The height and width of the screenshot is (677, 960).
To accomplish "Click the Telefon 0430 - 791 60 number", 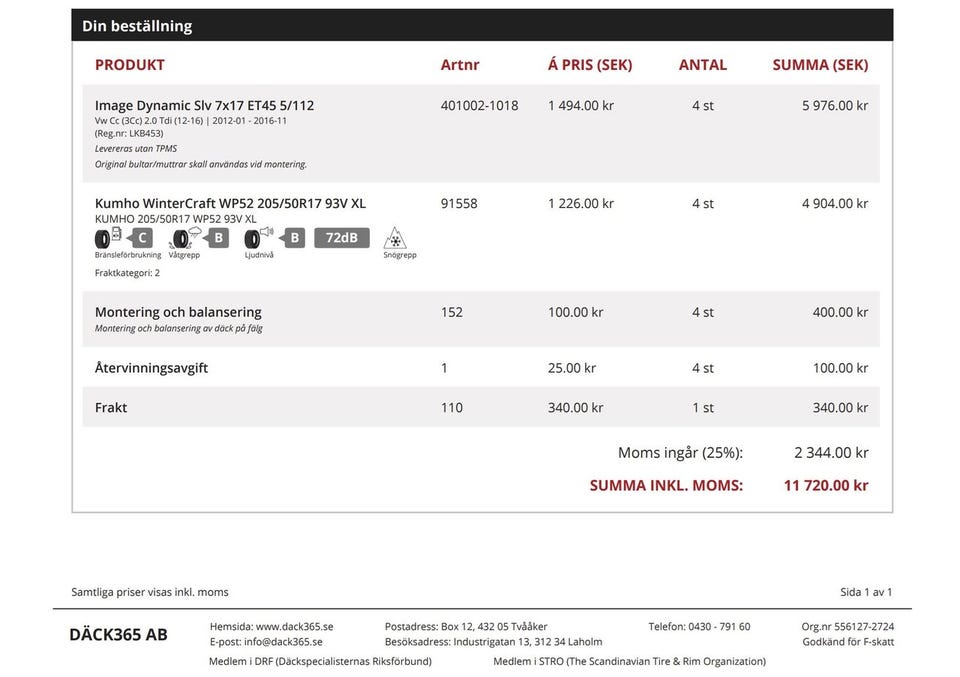I will click(x=699, y=627).
